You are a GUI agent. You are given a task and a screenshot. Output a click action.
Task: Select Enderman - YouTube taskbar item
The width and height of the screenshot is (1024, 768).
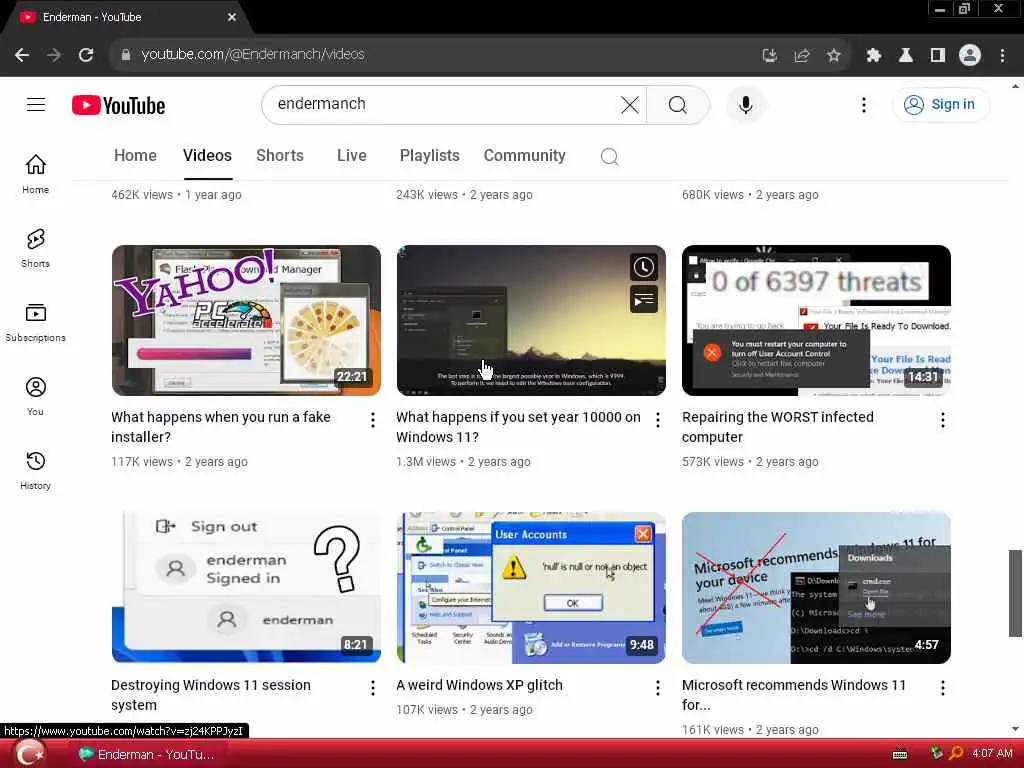(x=146, y=754)
